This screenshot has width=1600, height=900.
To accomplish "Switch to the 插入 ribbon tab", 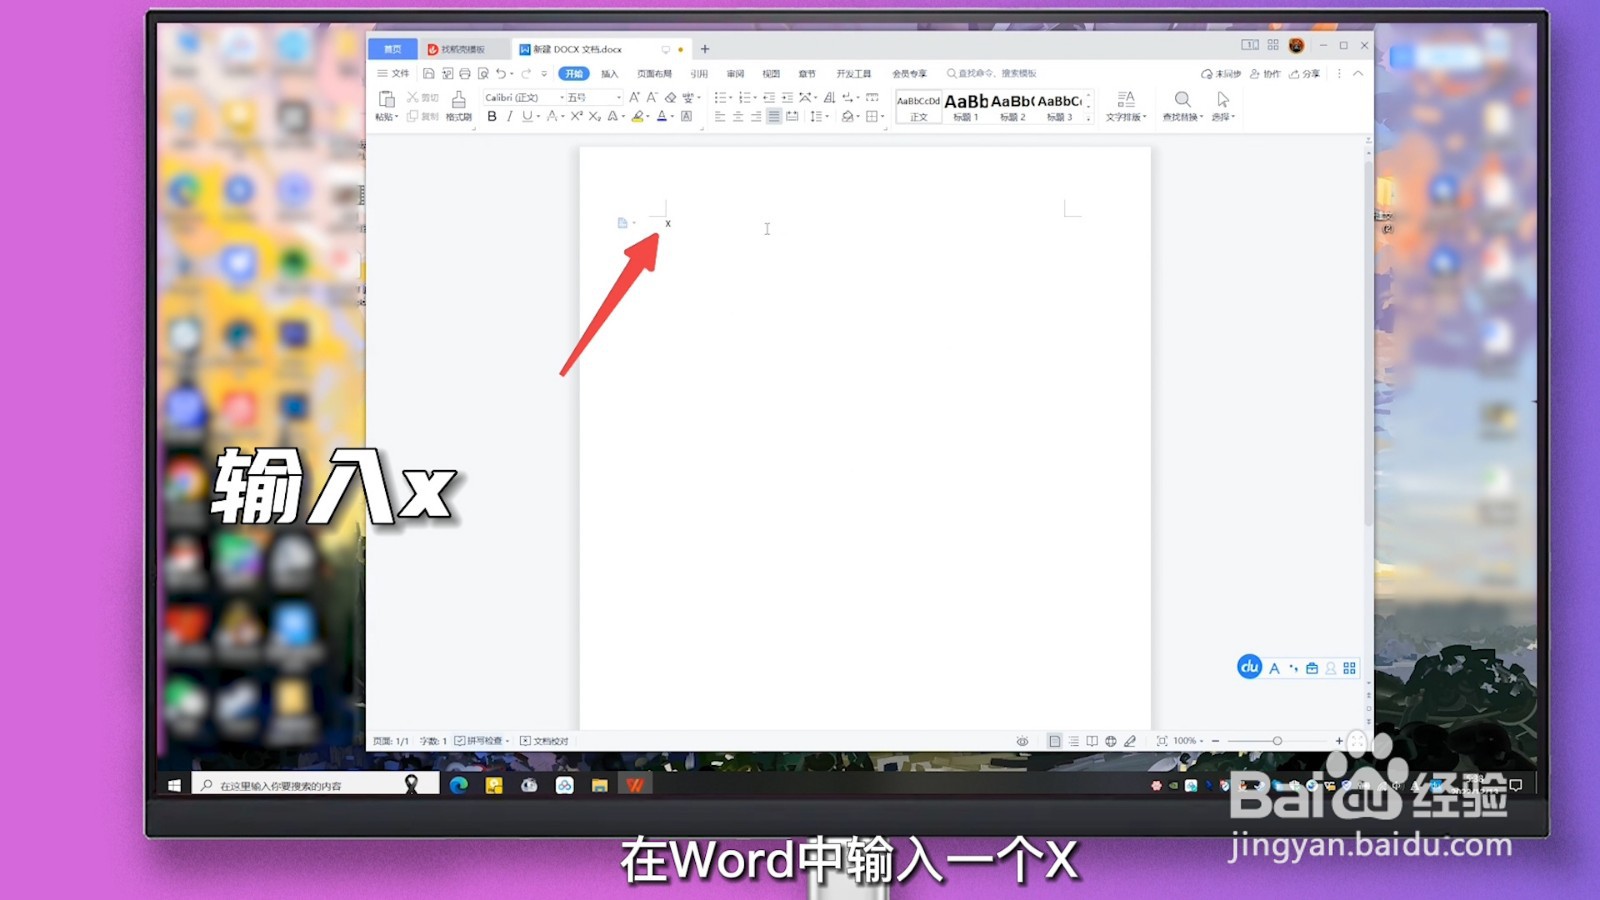I will (x=610, y=73).
